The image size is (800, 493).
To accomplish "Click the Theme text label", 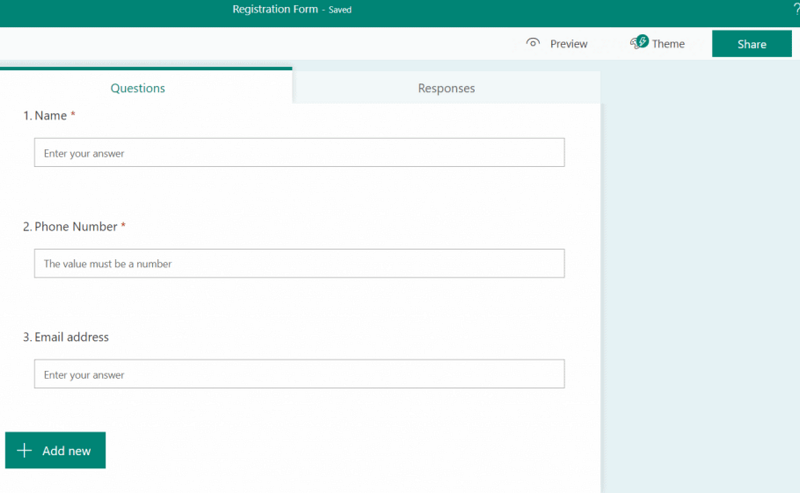I will [668, 44].
